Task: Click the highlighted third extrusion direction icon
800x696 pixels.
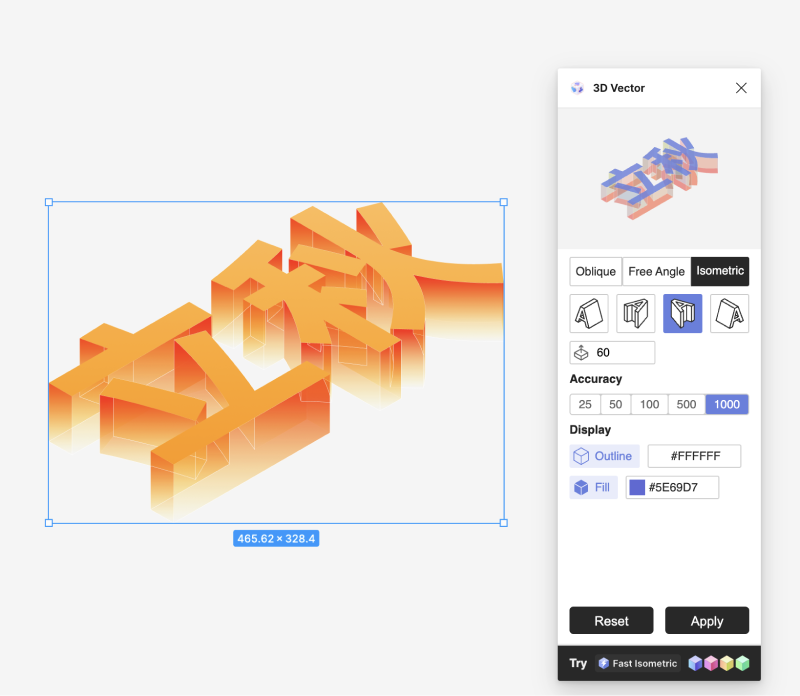Action: click(682, 313)
